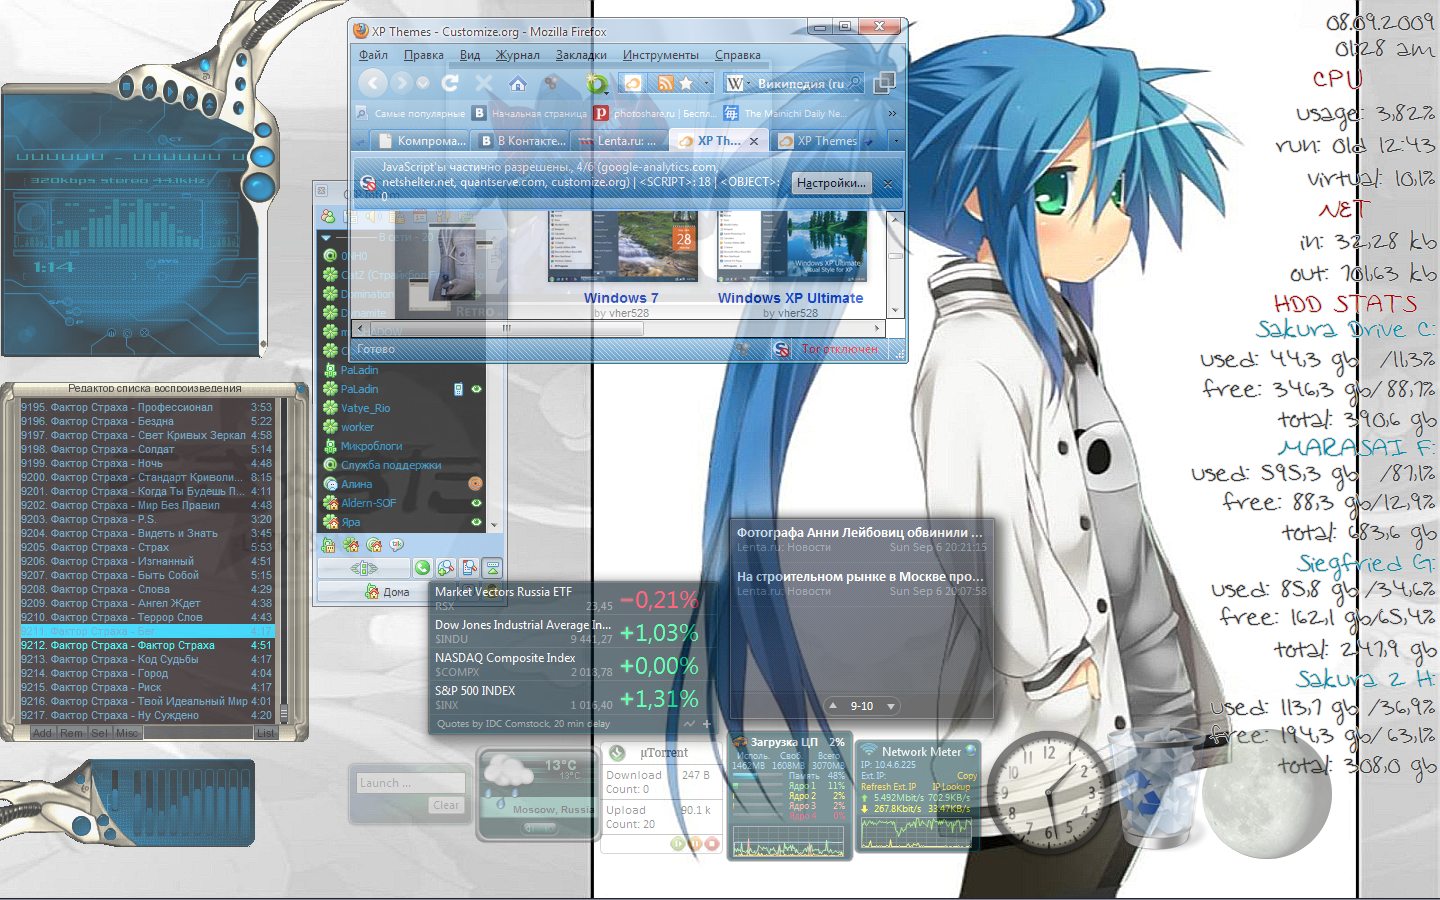Click the Firefox forward arrow

(401, 83)
